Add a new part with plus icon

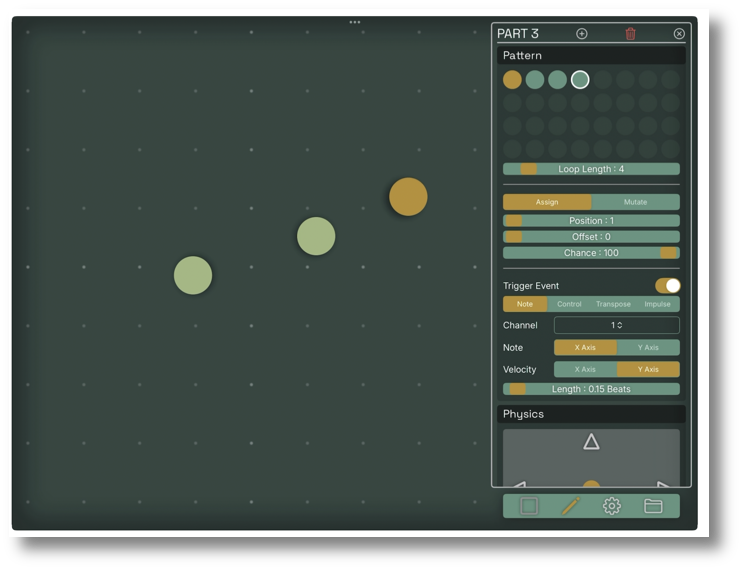582,34
